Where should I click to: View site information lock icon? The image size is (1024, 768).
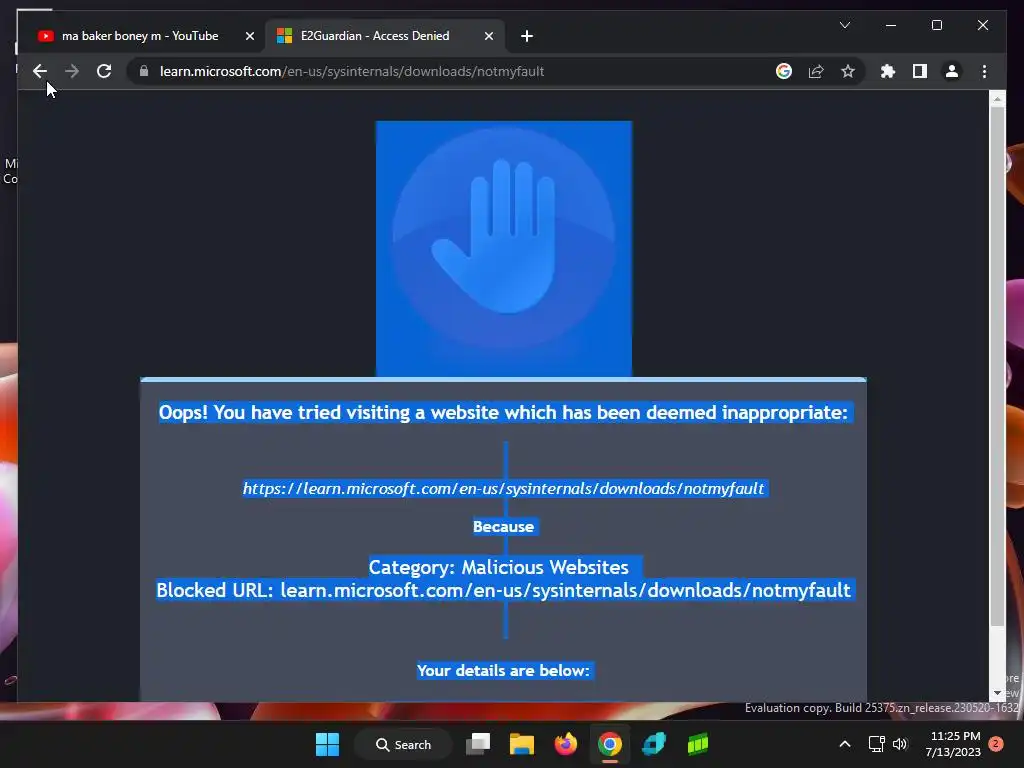pos(144,71)
